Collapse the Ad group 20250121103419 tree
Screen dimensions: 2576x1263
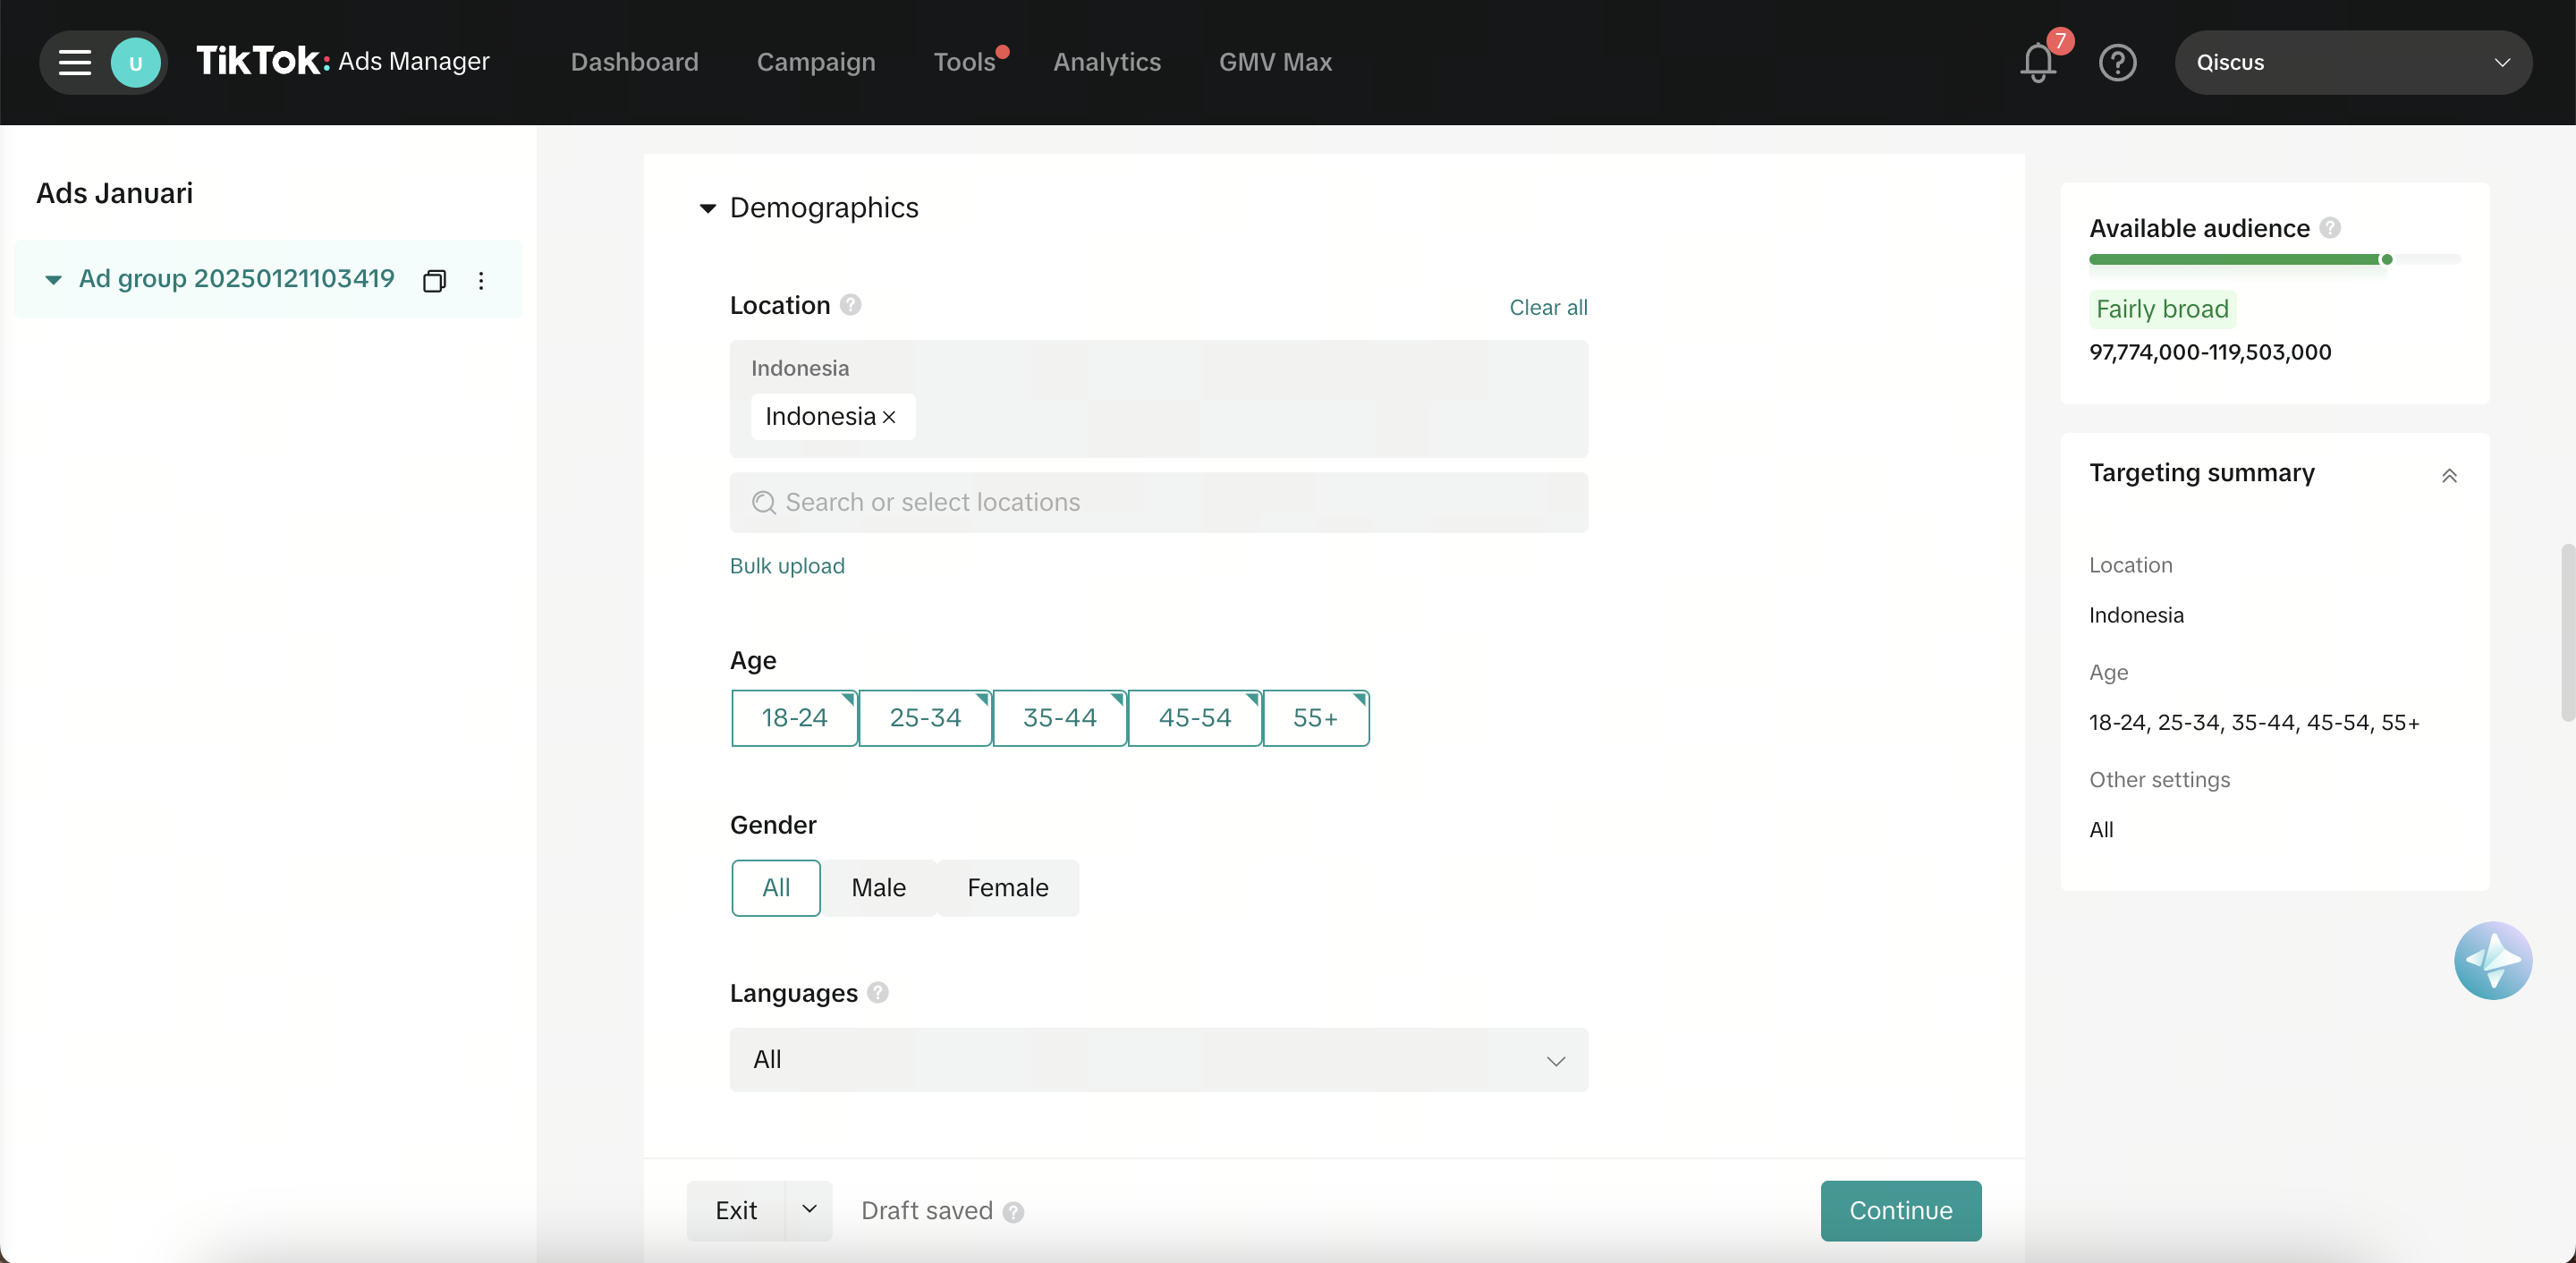pyautogui.click(x=53, y=280)
